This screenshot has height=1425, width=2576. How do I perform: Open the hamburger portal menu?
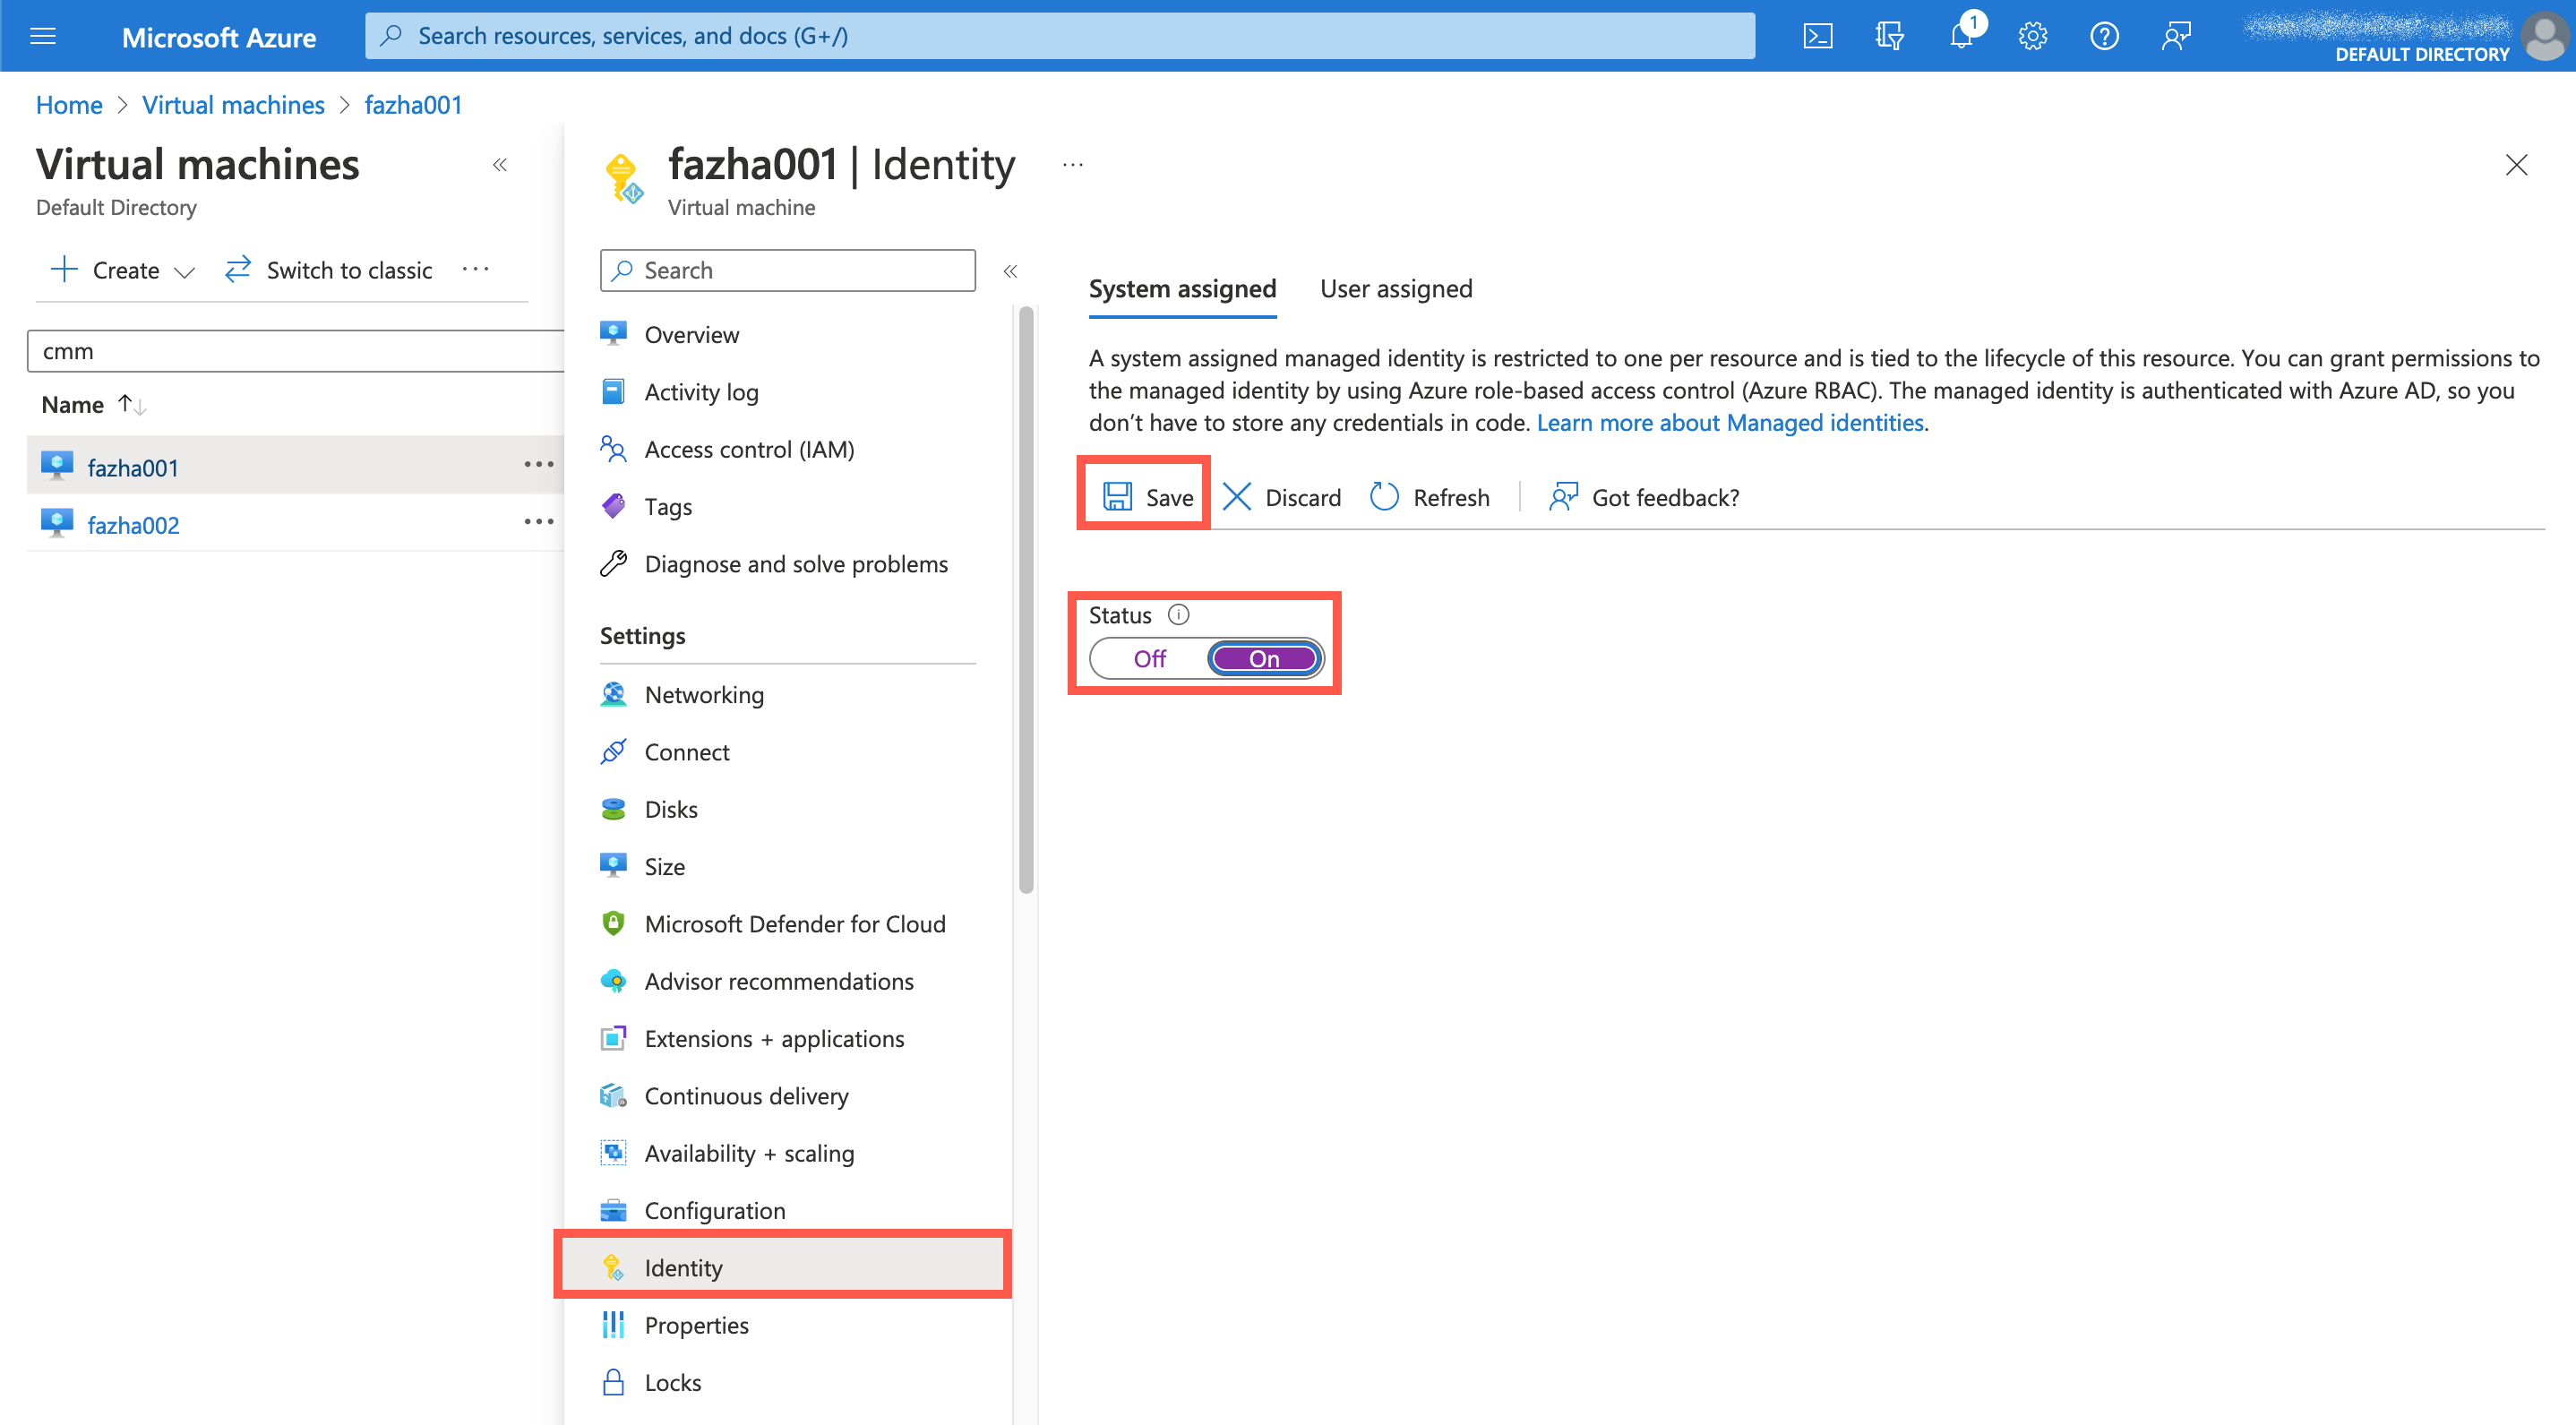[43, 36]
